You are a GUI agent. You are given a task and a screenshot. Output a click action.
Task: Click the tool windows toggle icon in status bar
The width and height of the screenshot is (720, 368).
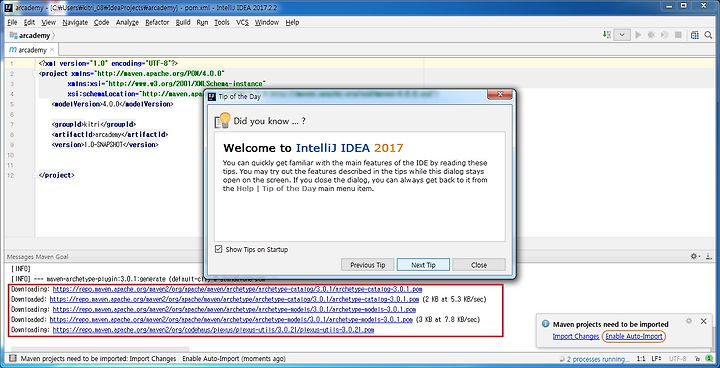[x=12, y=359]
